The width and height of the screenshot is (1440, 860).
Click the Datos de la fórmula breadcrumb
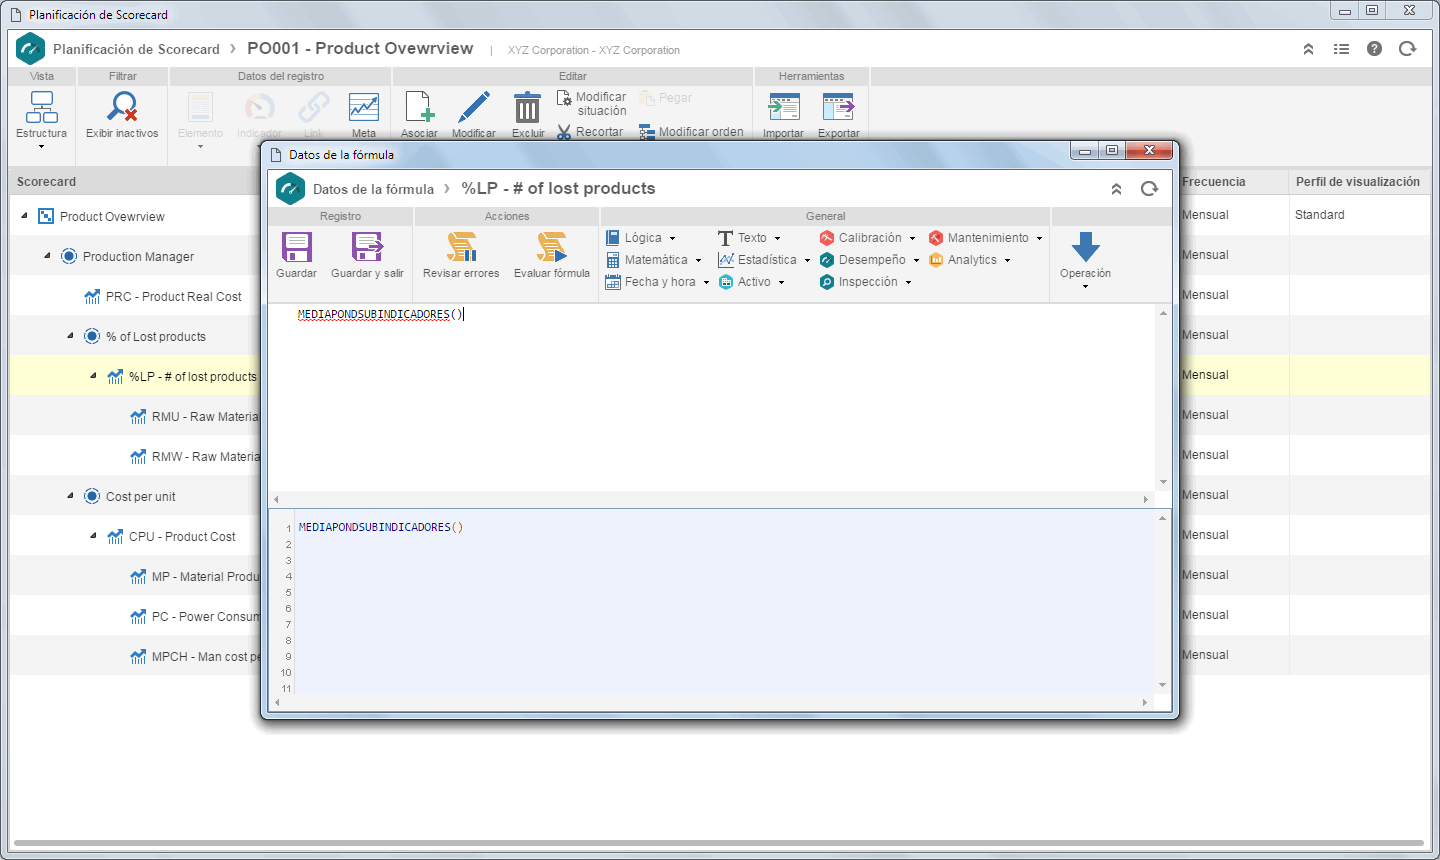pyautogui.click(x=373, y=189)
